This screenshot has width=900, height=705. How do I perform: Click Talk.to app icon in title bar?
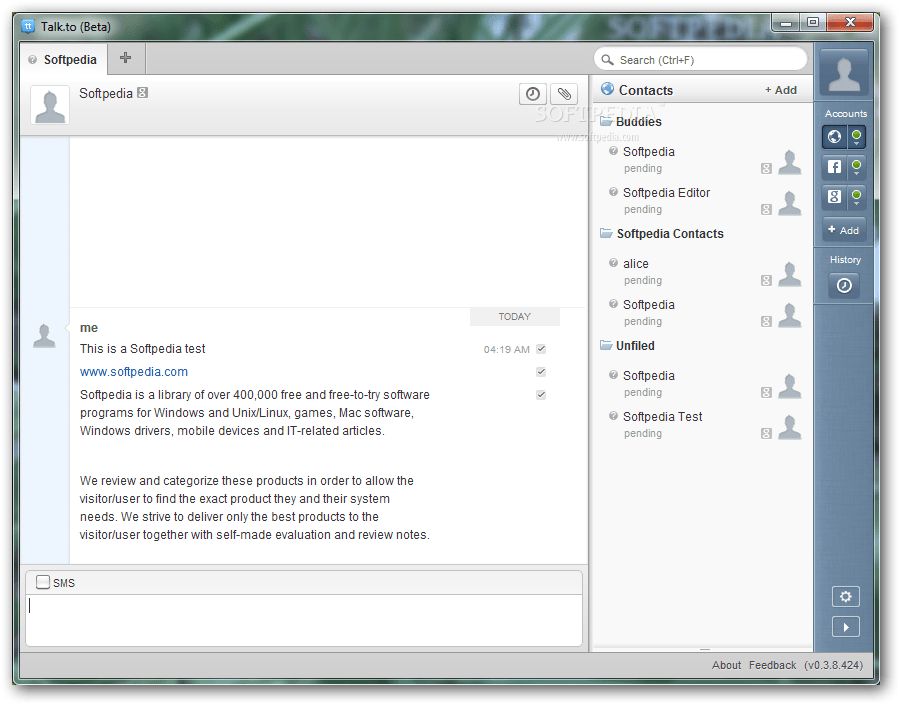[x=28, y=26]
